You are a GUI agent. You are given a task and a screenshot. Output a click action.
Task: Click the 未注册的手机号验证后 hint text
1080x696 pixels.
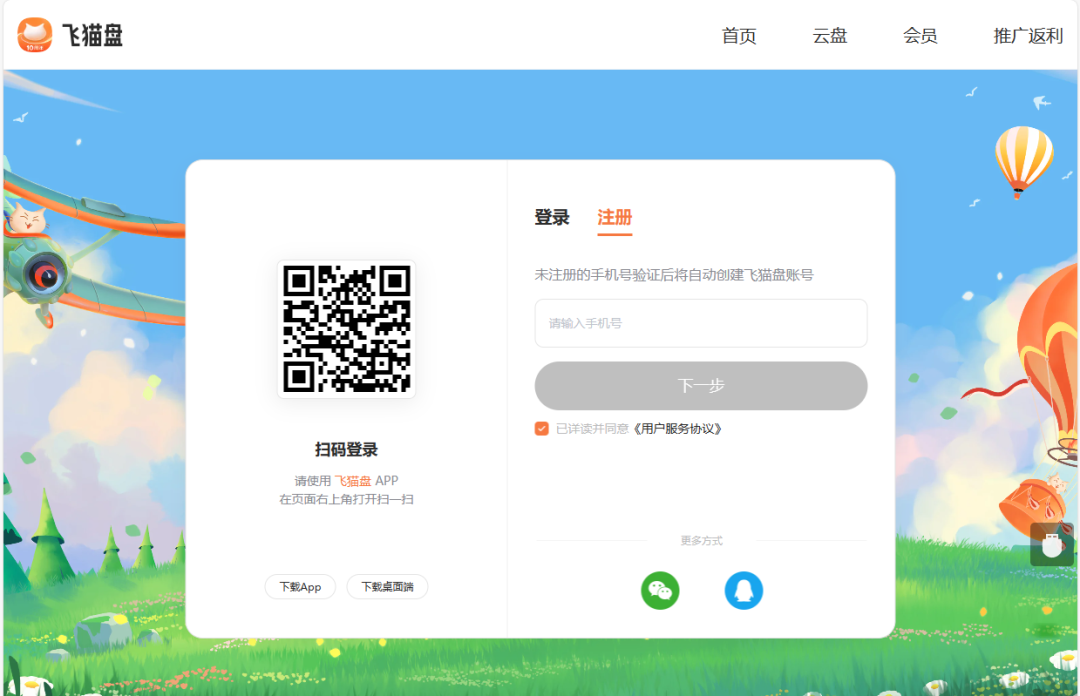coord(674,275)
